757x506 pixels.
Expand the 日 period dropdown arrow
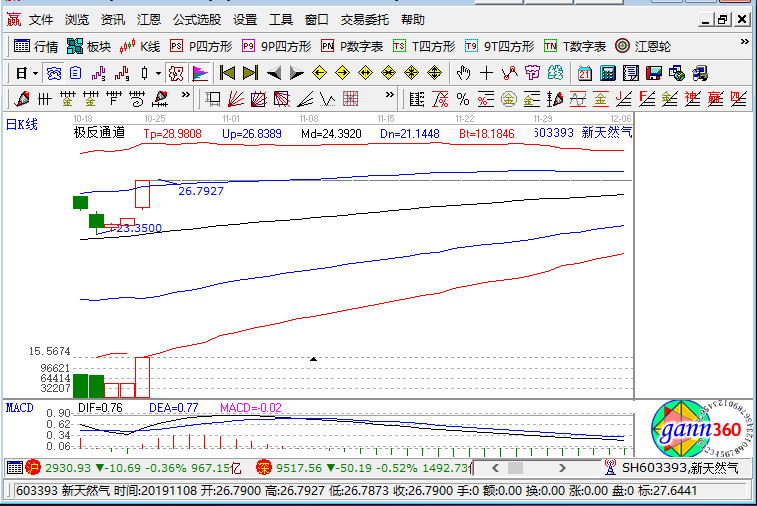coord(35,73)
